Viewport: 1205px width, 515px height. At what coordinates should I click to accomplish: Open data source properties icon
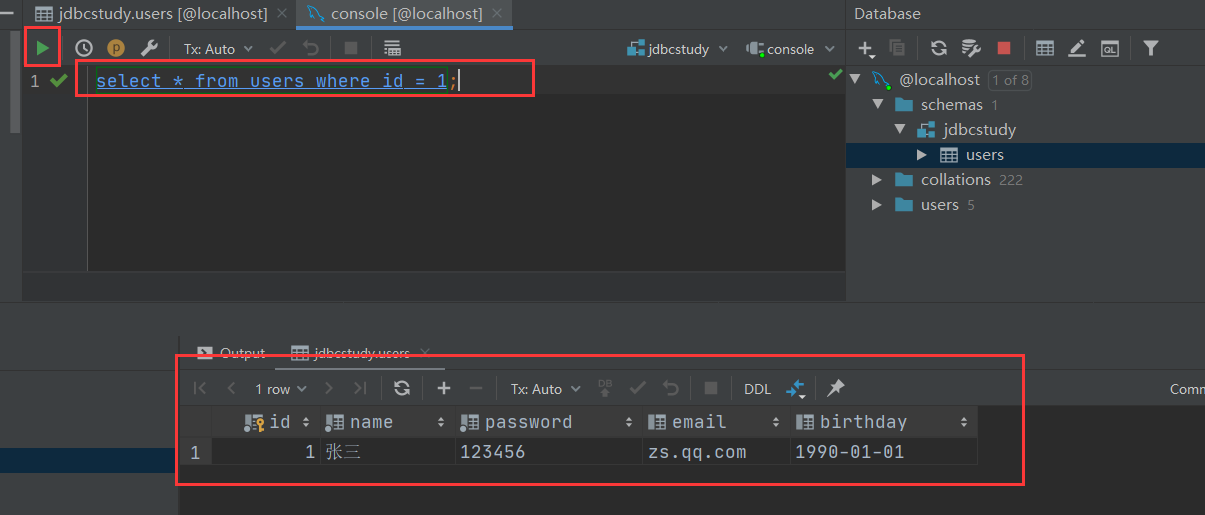[x=970, y=48]
